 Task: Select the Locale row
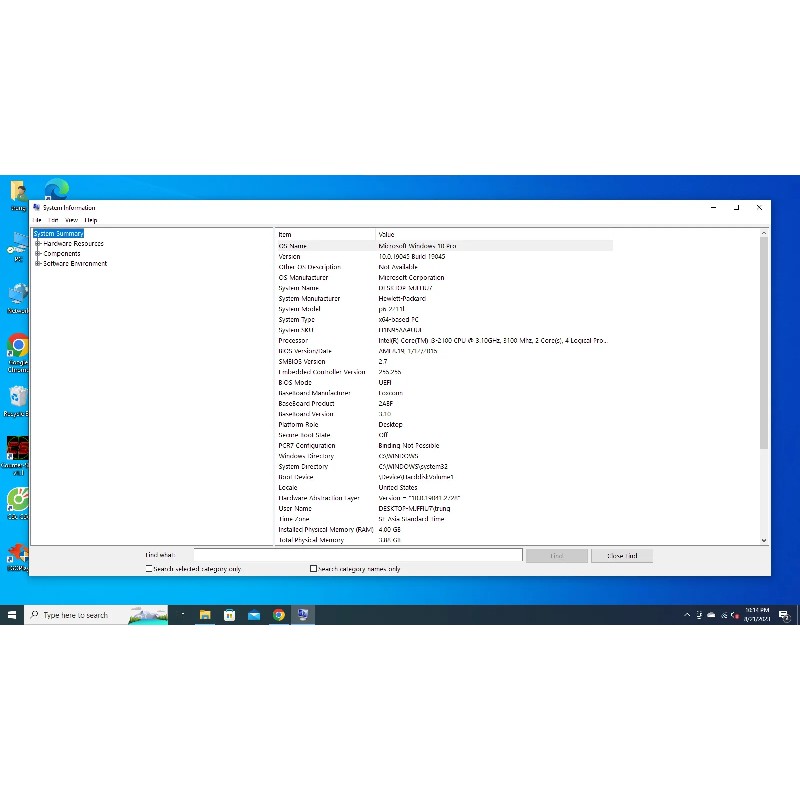click(444, 487)
